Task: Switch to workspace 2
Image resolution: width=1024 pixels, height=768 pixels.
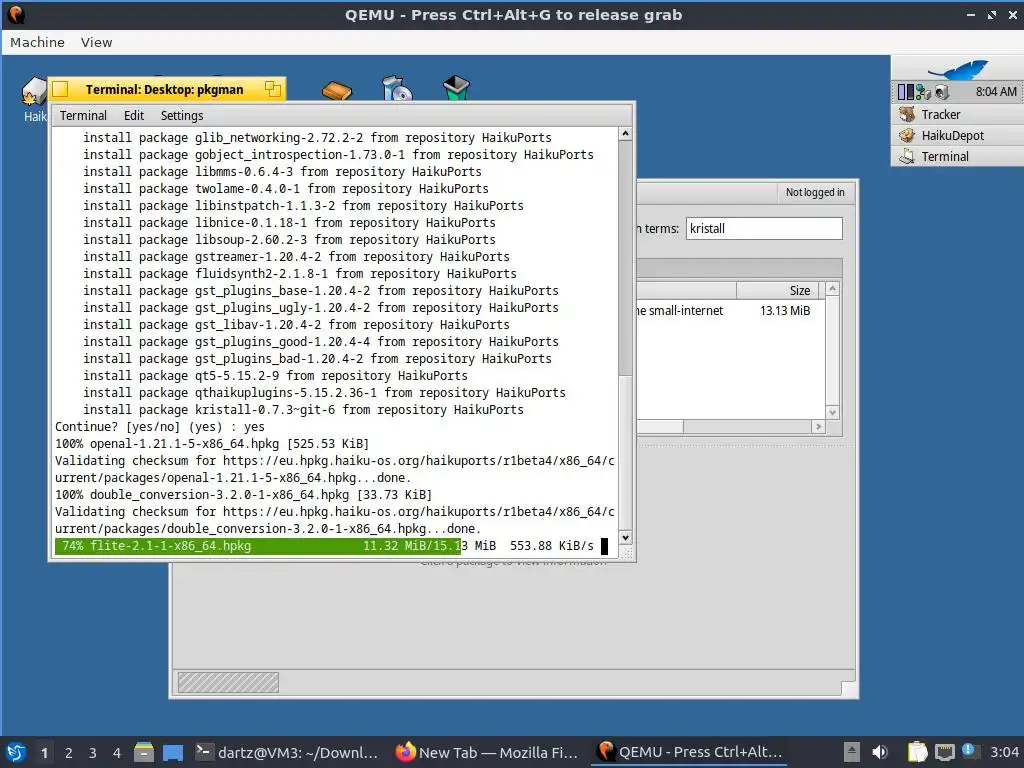Action: (x=69, y=753)
